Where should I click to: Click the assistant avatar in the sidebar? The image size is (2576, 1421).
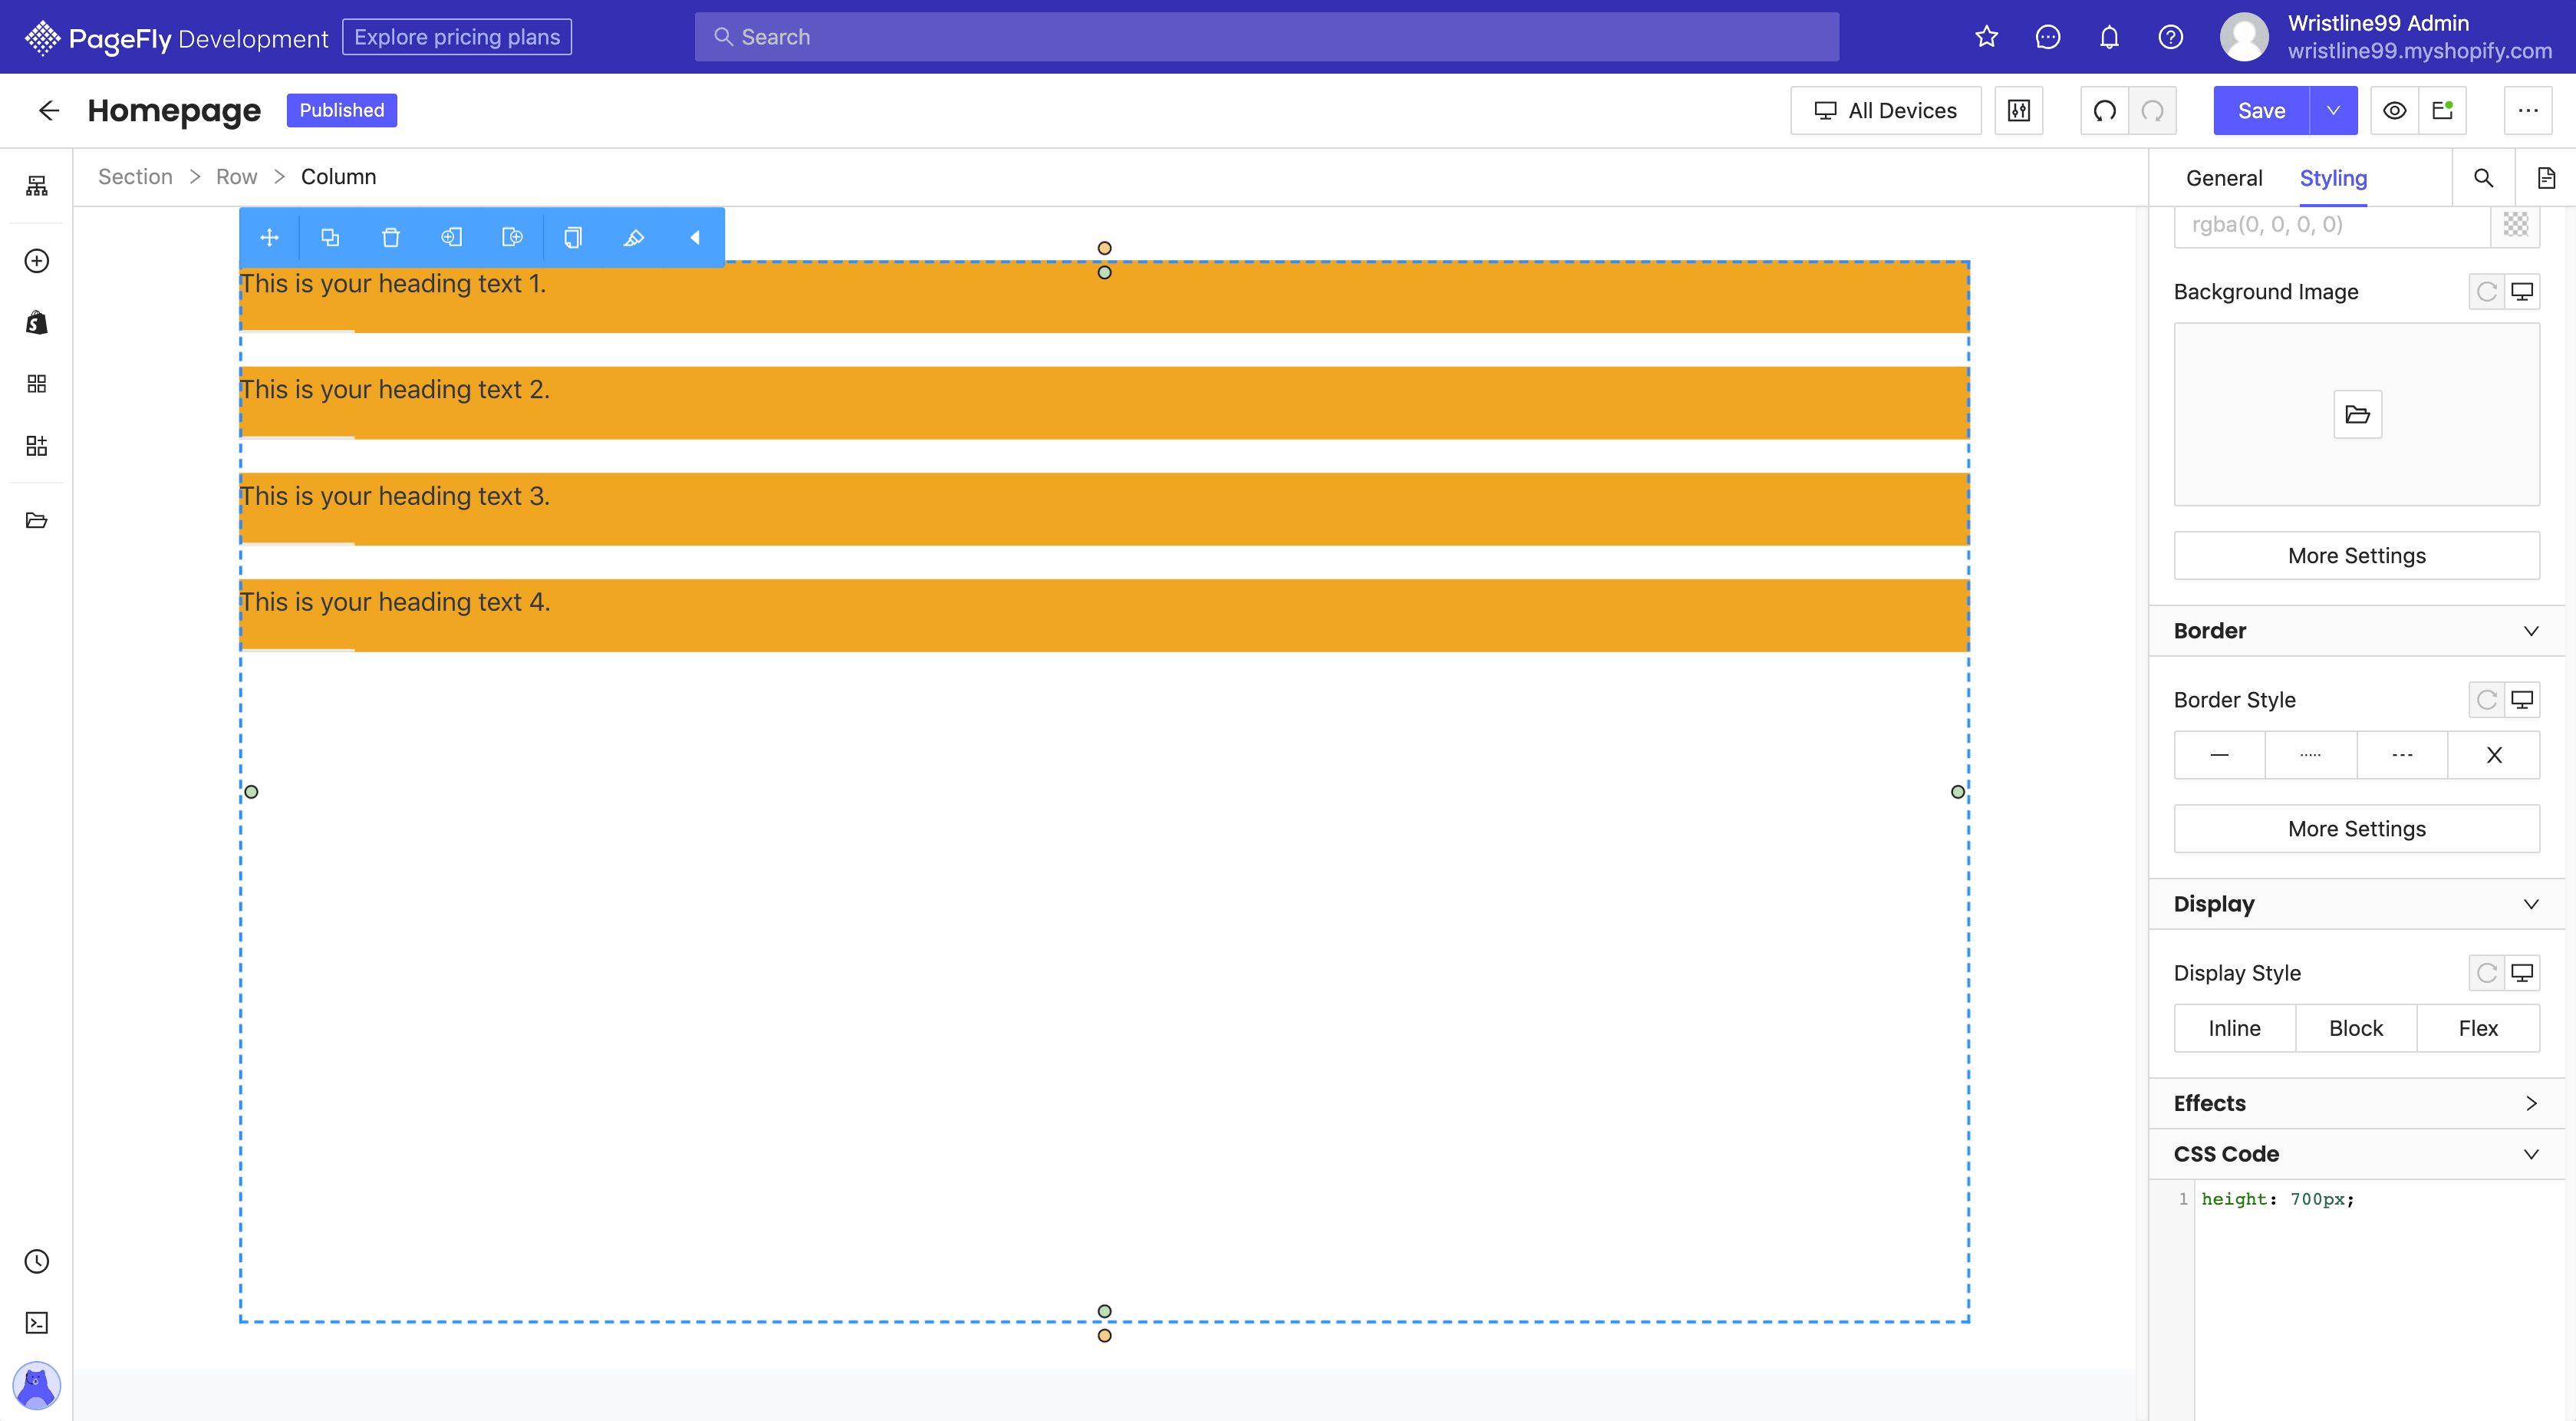37,1386
